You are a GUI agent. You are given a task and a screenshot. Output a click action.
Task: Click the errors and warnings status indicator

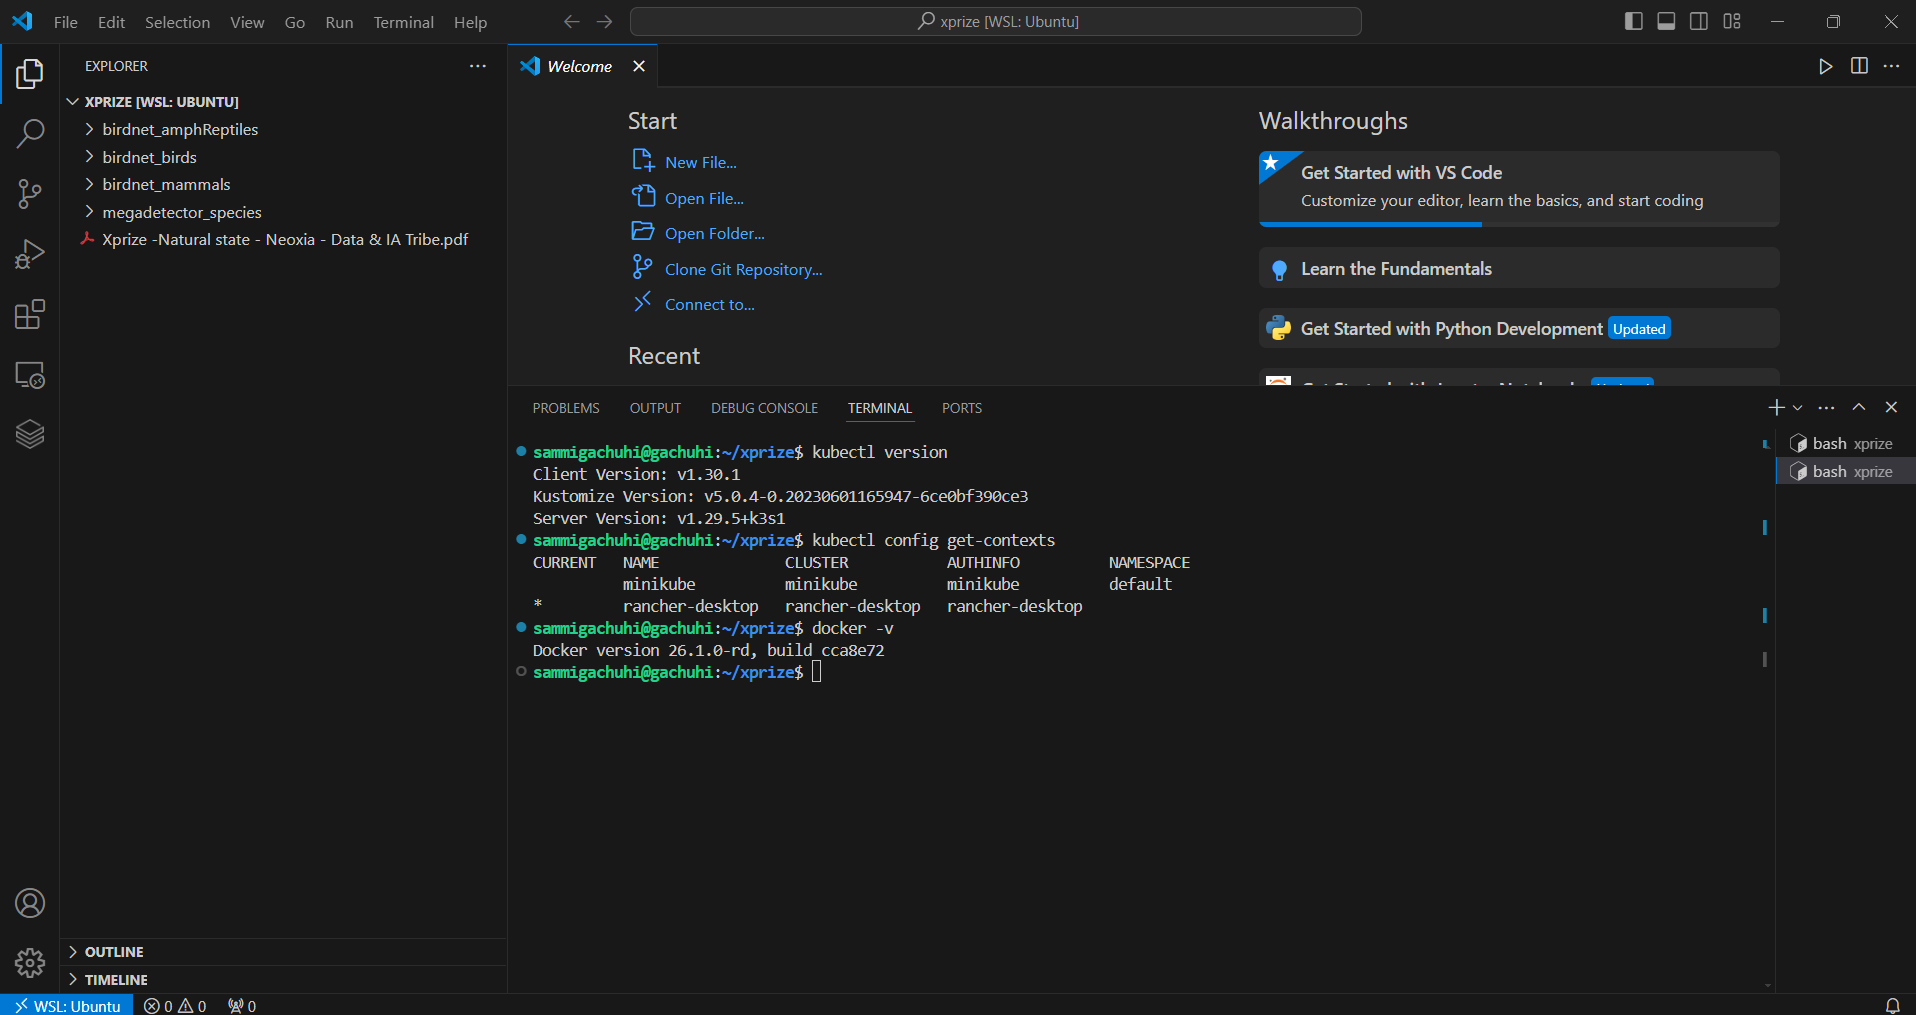coord(175,1005)
